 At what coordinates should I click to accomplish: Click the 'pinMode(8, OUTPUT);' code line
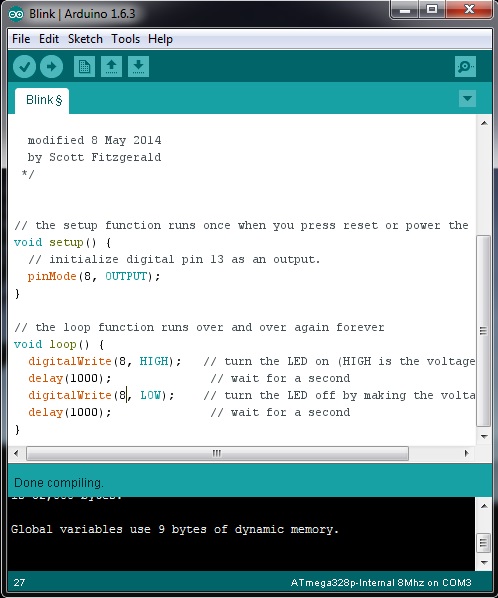(94, 276)
